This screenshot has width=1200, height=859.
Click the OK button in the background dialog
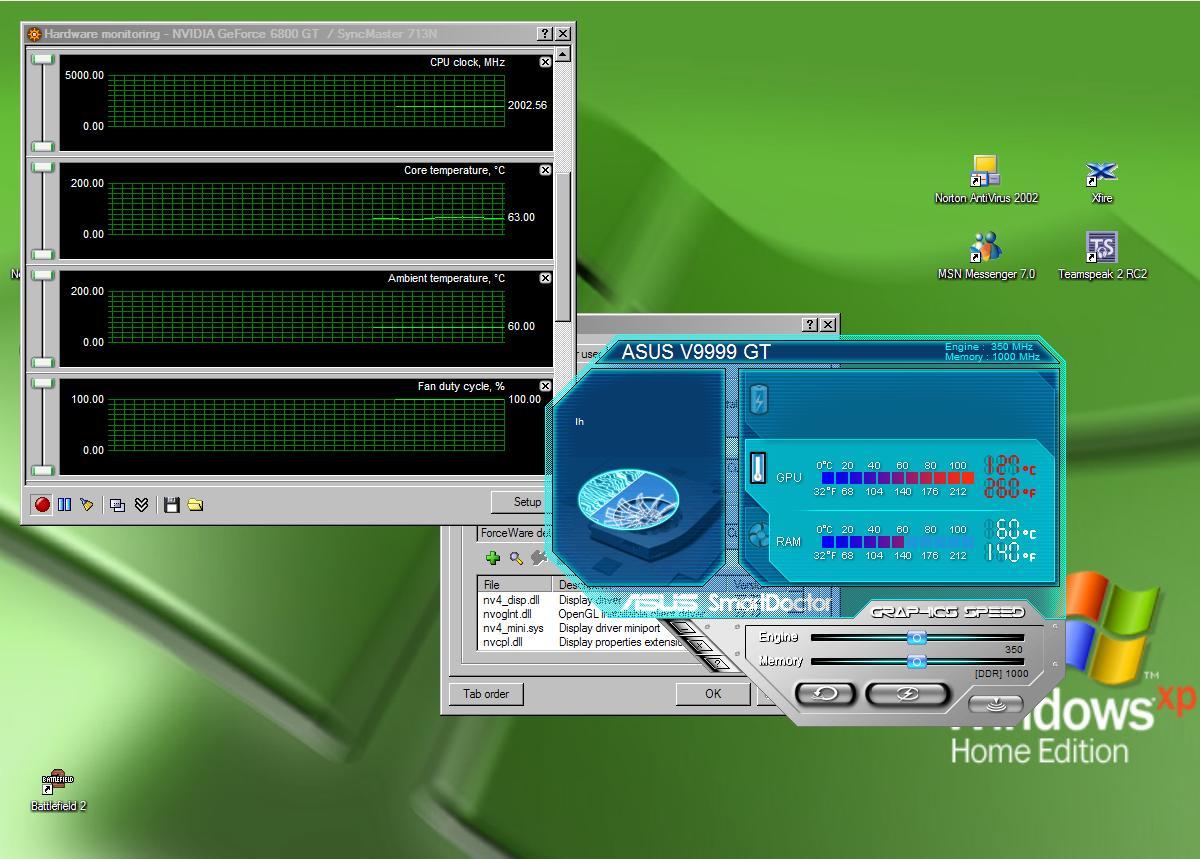tap(713, 693)
